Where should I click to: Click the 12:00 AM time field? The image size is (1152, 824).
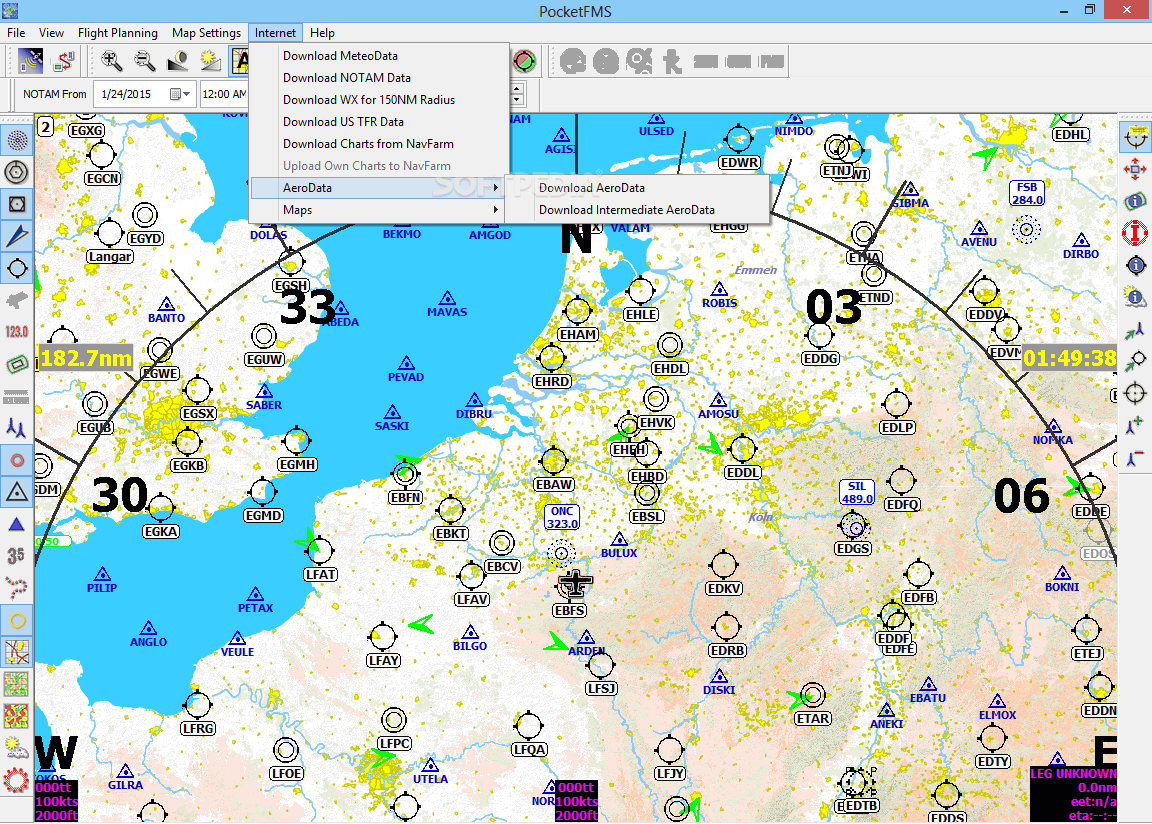click(223, 94)
